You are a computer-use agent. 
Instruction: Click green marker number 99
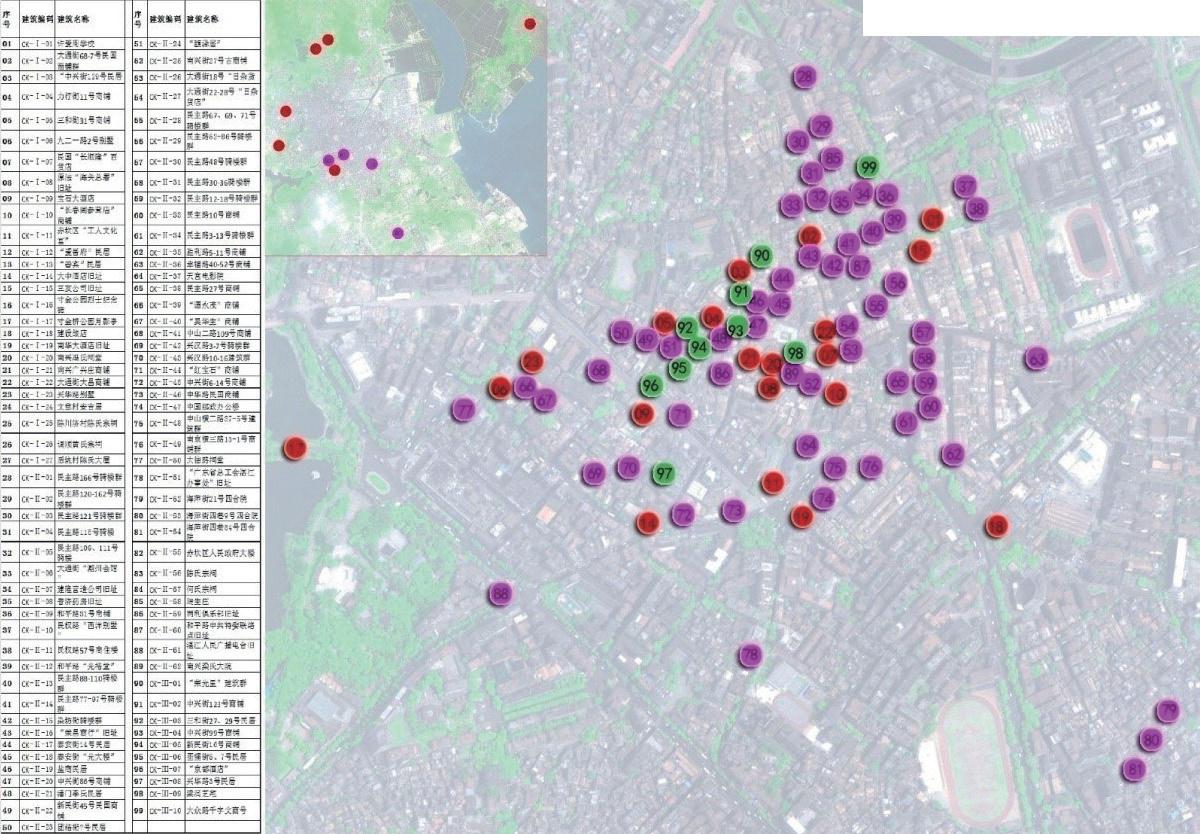coord(868,167)
